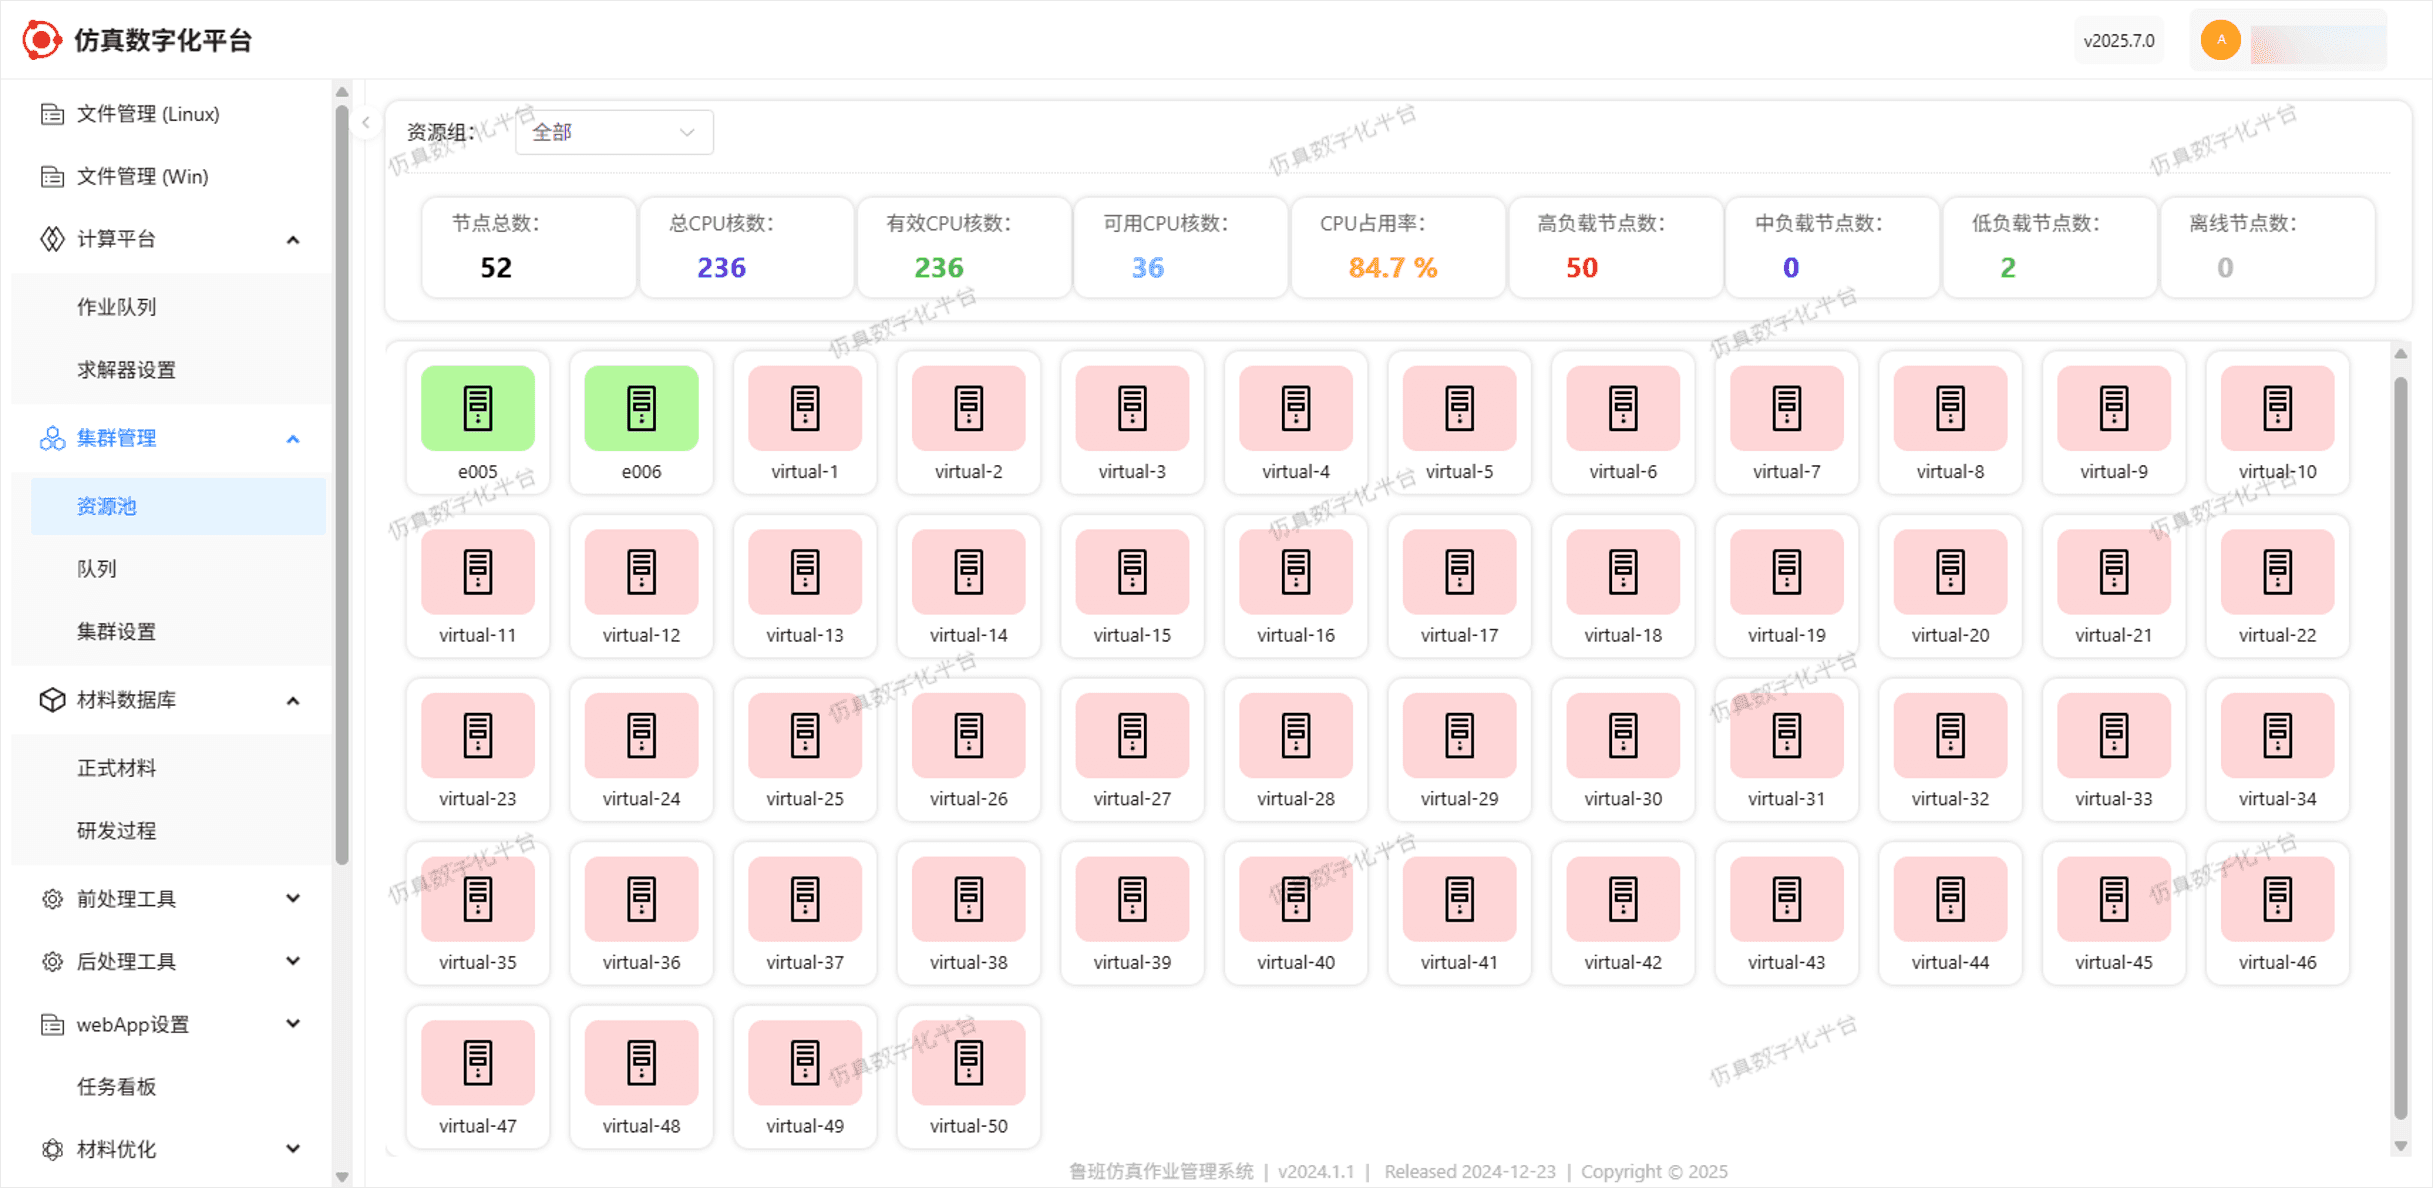
Task: Expand the 前处理工具 menu section
Action: click(x=293, y=898)
